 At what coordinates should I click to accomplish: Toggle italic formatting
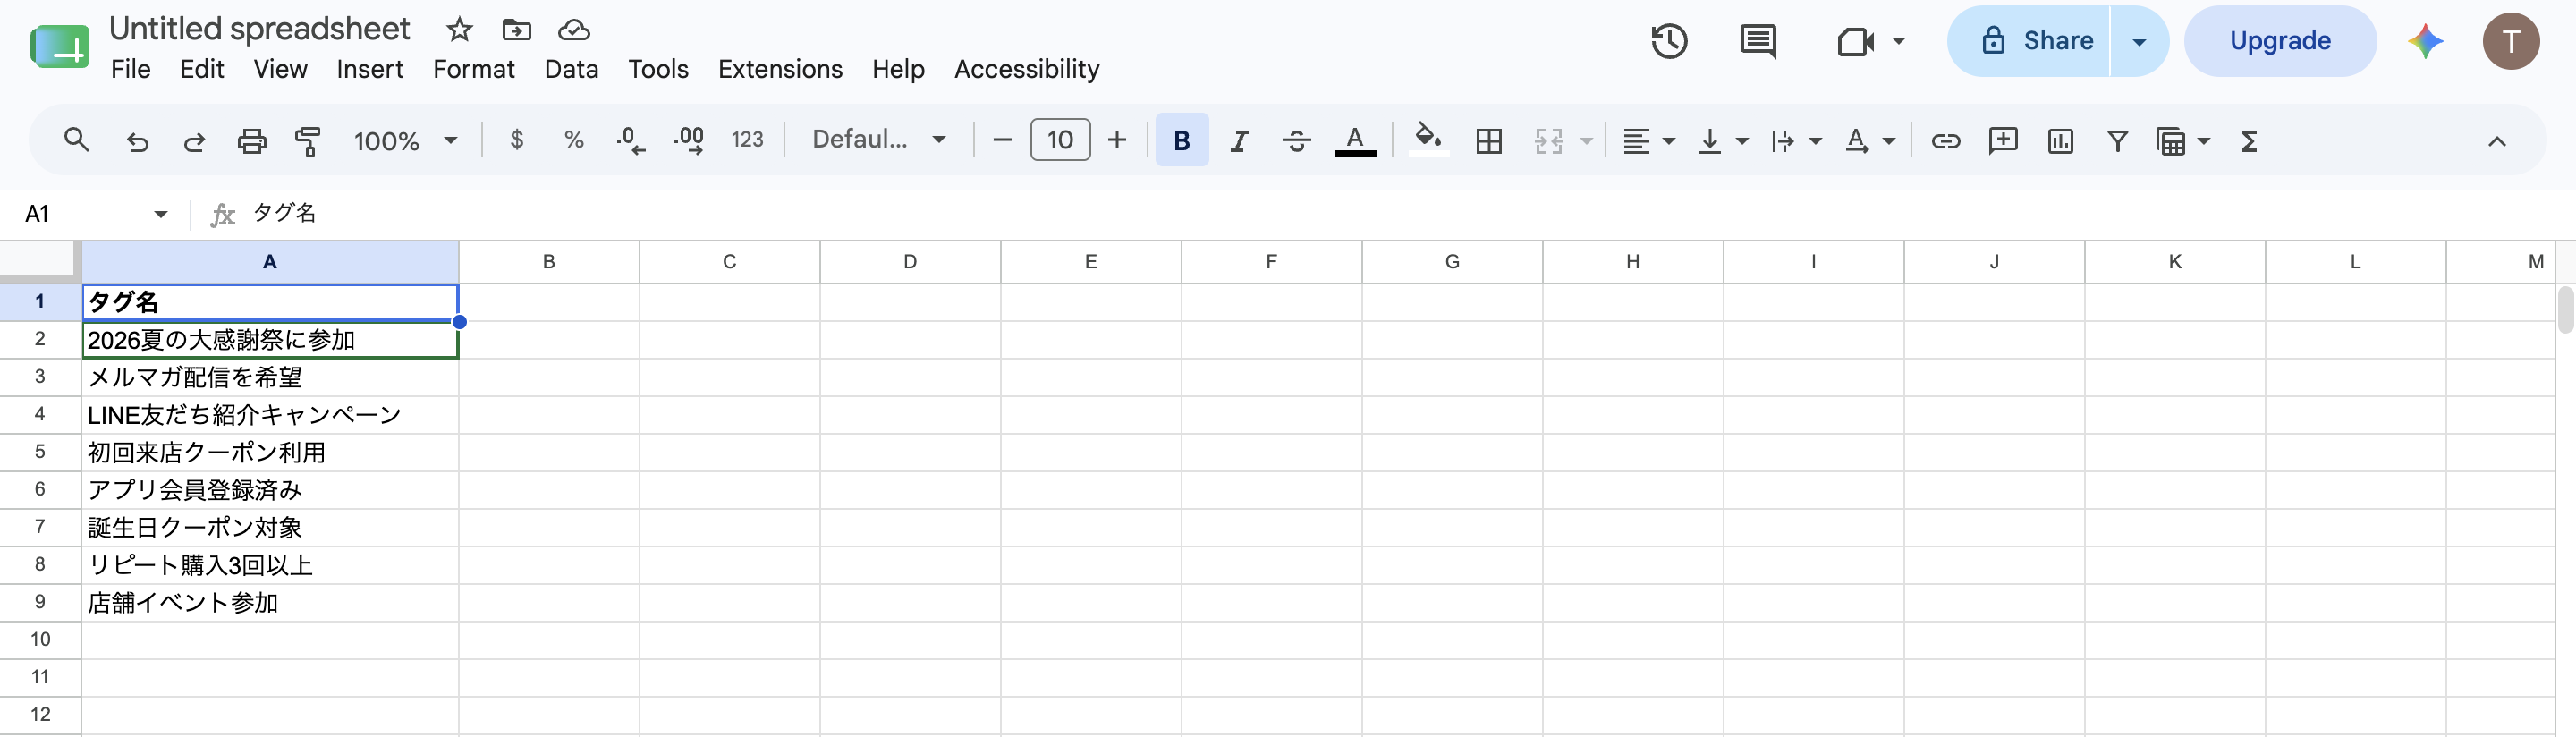tap(1239, 141)
